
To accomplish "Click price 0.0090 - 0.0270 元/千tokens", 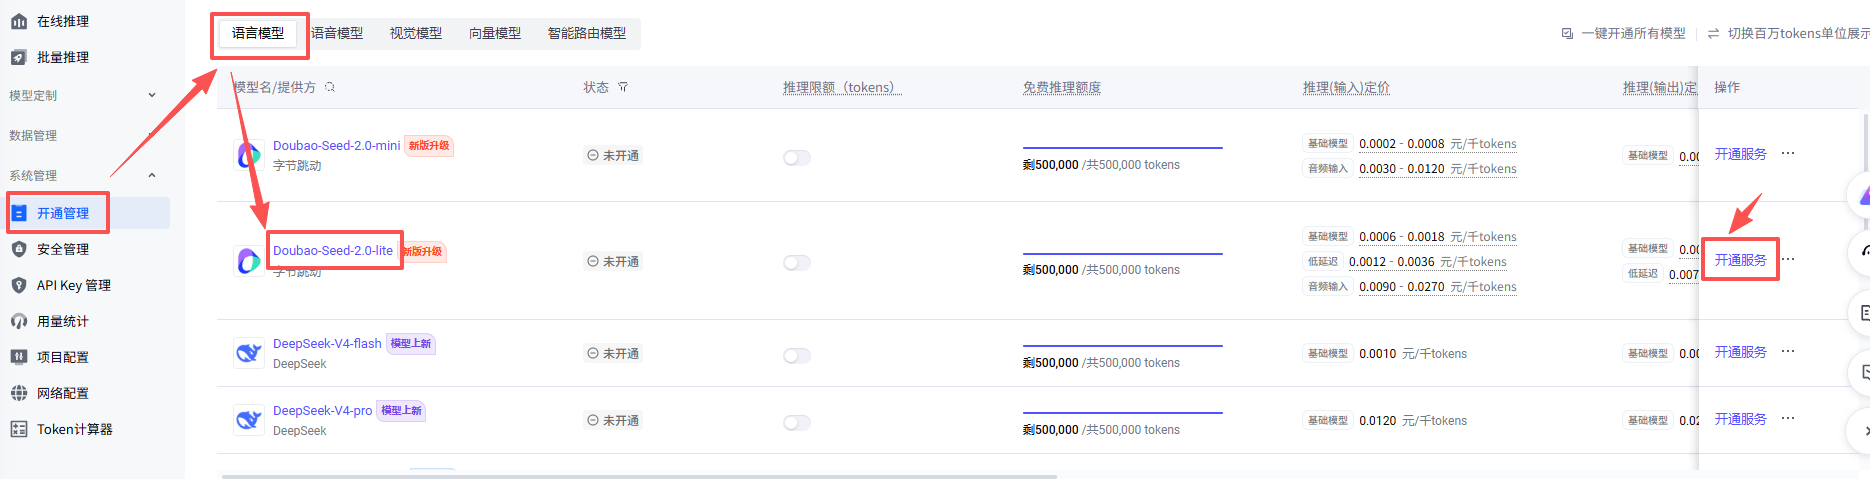I will pyautogui.click(x=1438, y=287).
